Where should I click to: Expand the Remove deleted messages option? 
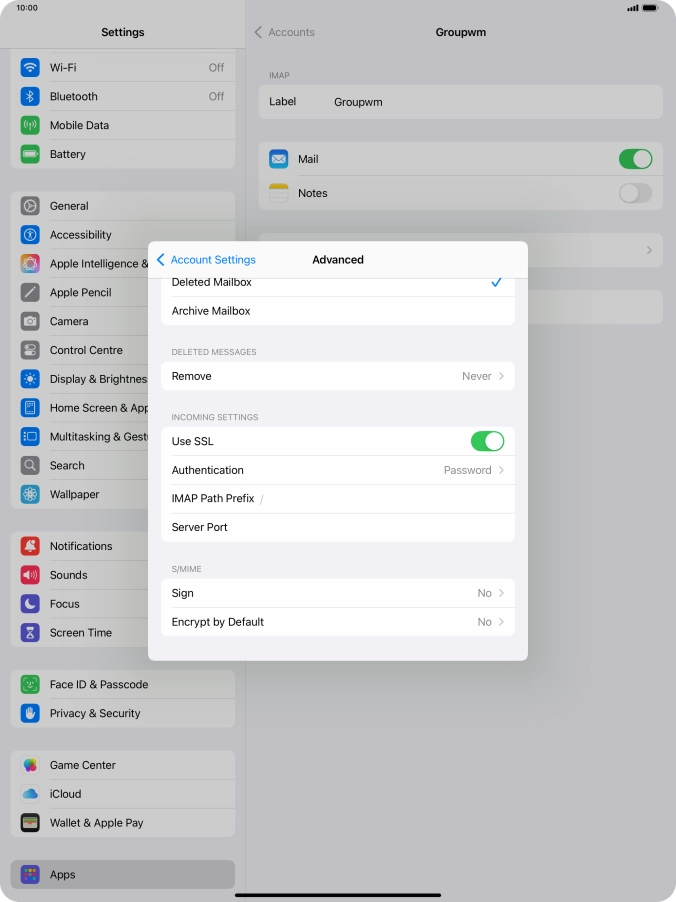(338, 377)
